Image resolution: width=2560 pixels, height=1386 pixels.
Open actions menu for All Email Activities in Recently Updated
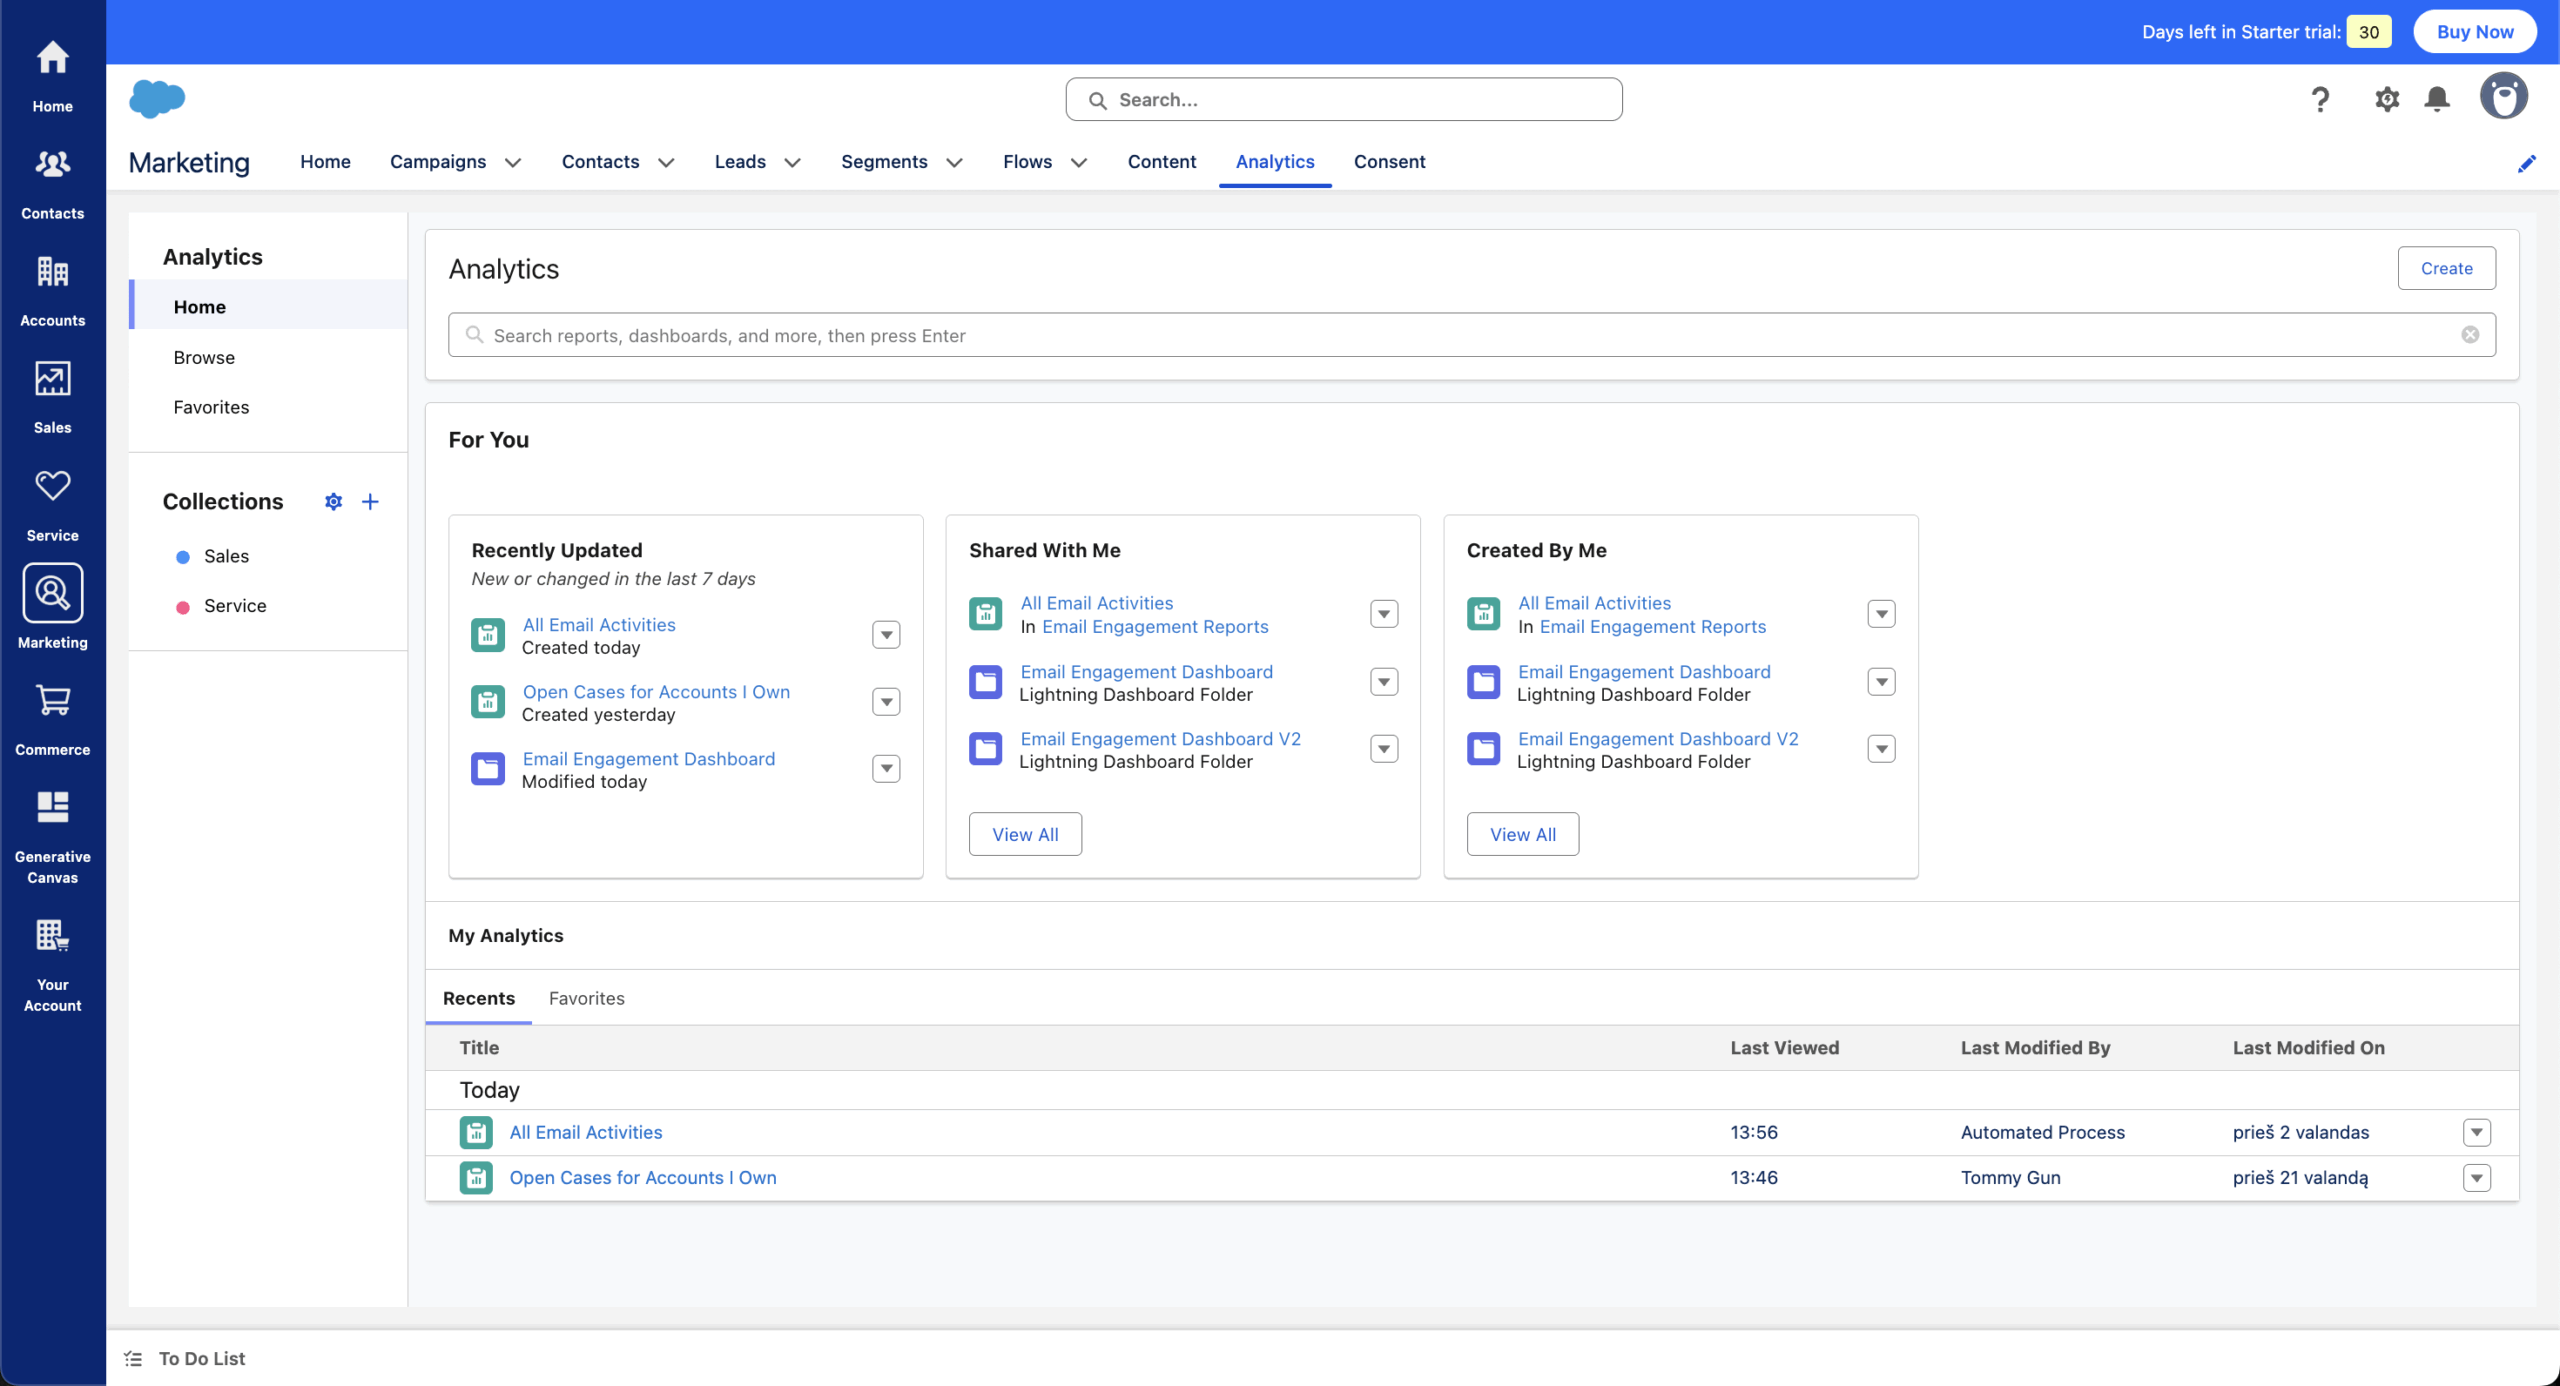coord(886,635)
